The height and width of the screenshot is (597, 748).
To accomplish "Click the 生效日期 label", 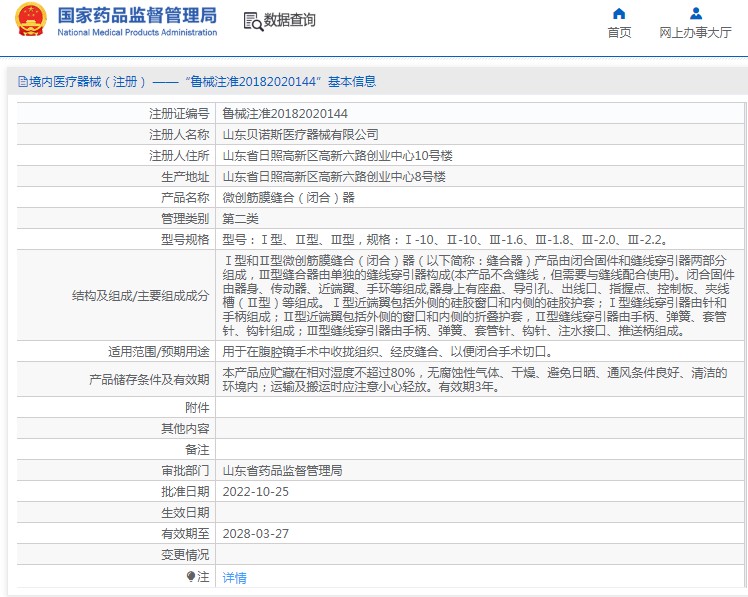I will (186, 513).
